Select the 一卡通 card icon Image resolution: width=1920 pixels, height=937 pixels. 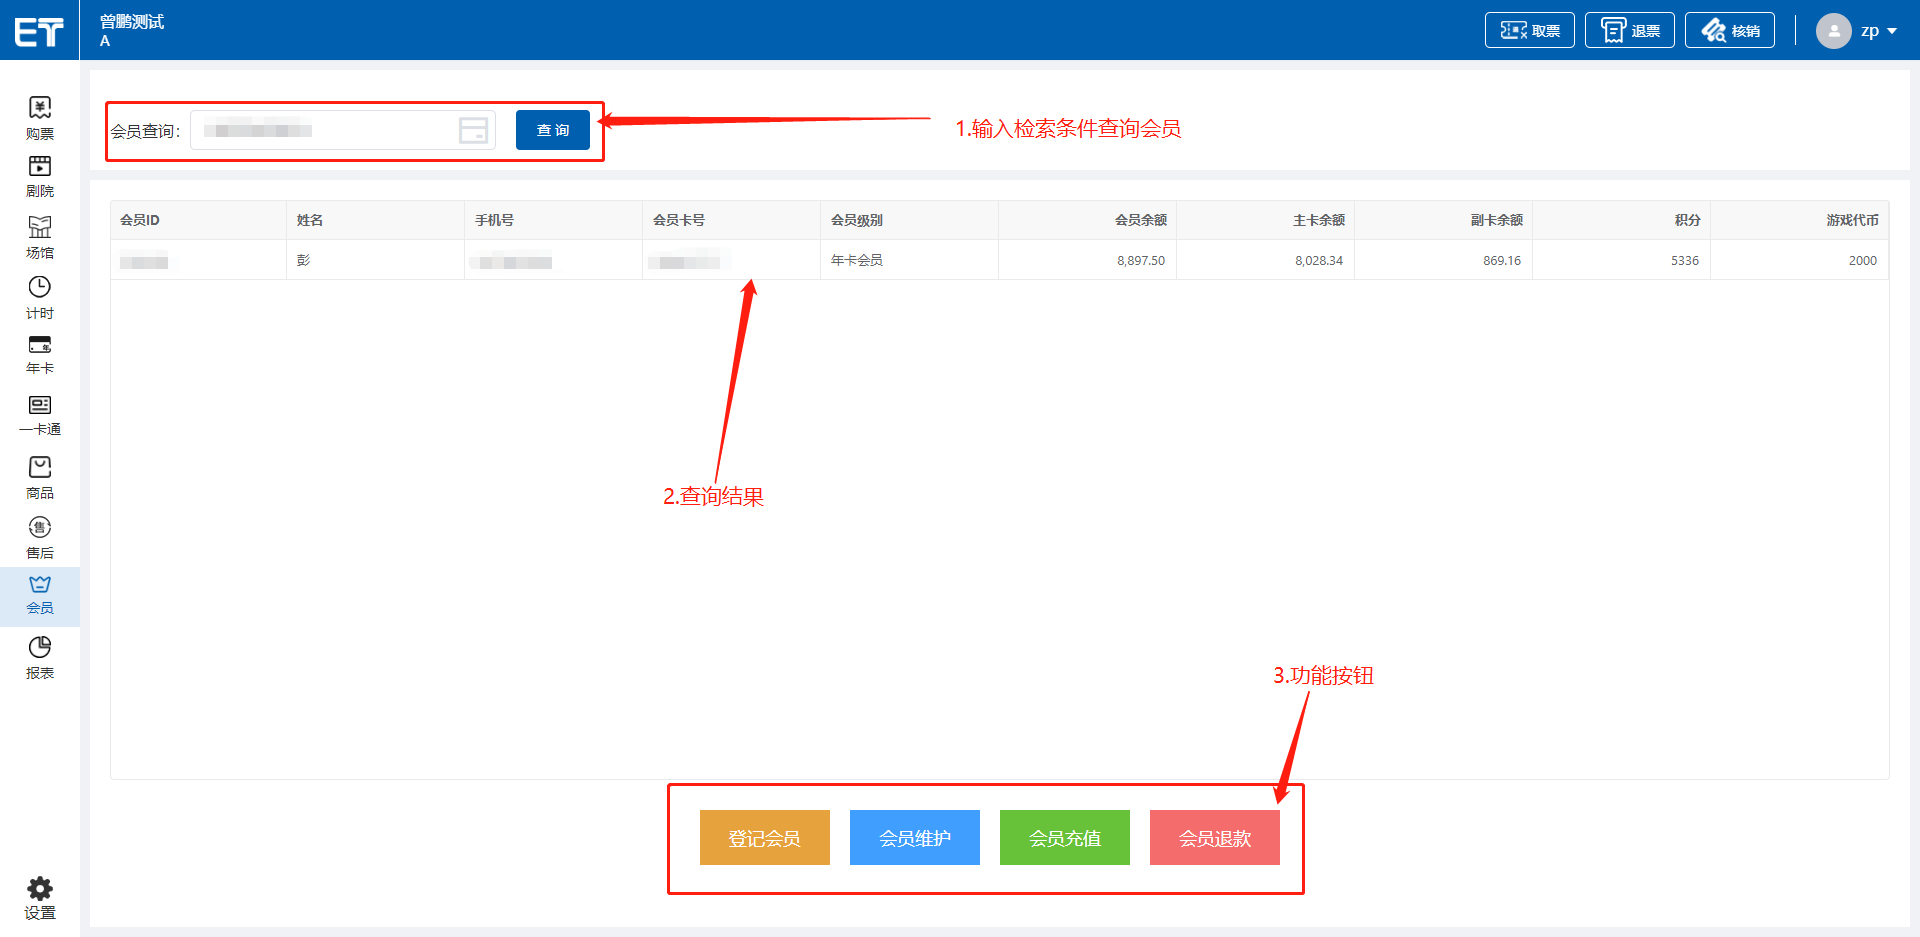(40, 405)
